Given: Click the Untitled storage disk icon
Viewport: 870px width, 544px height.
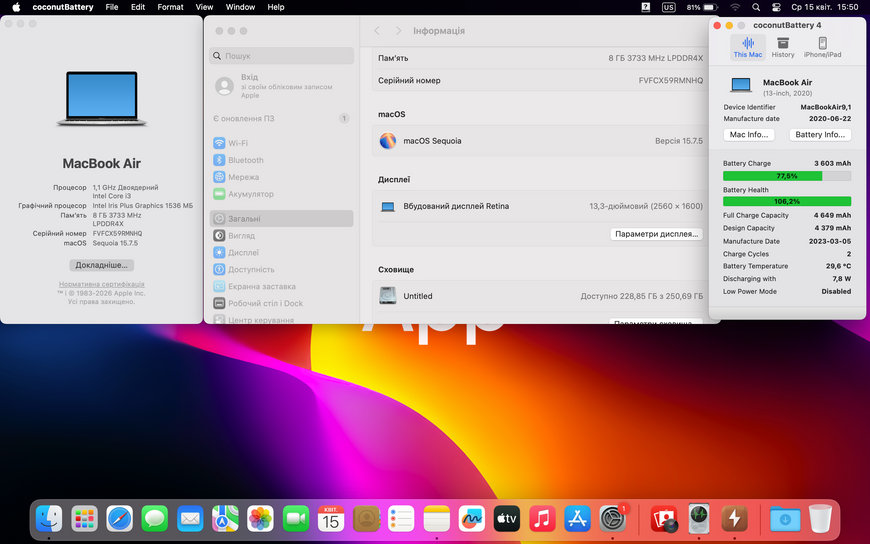Looking at the screenshot, I should (x=387, y=296).
